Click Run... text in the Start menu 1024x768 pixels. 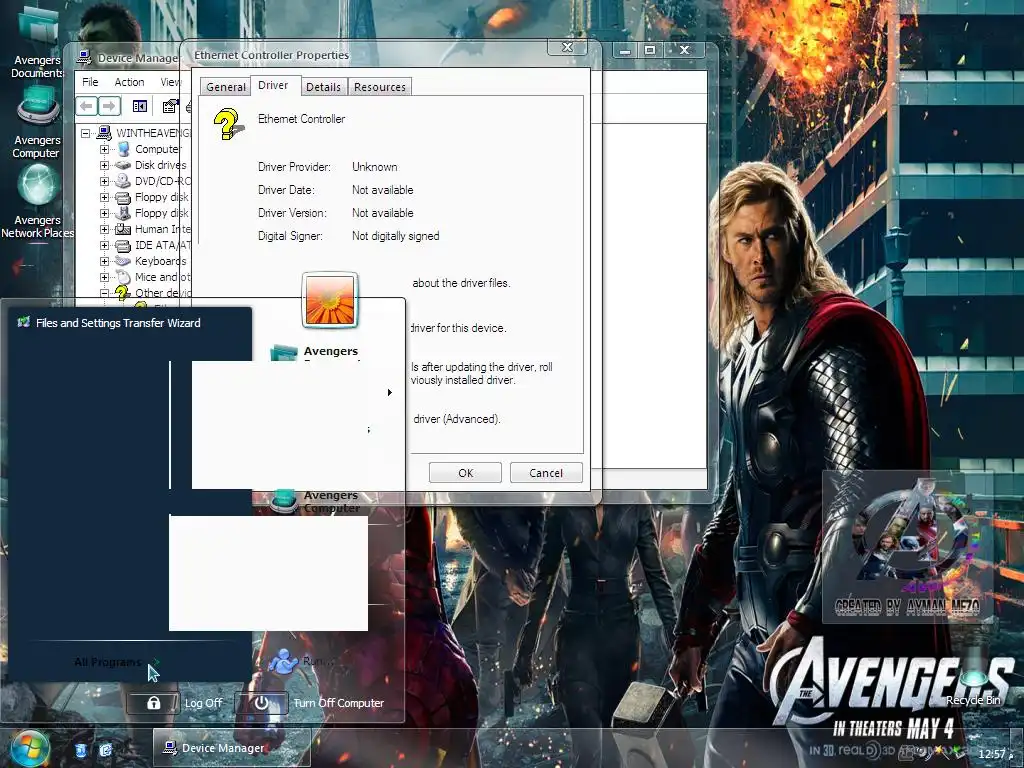point(318,662)
